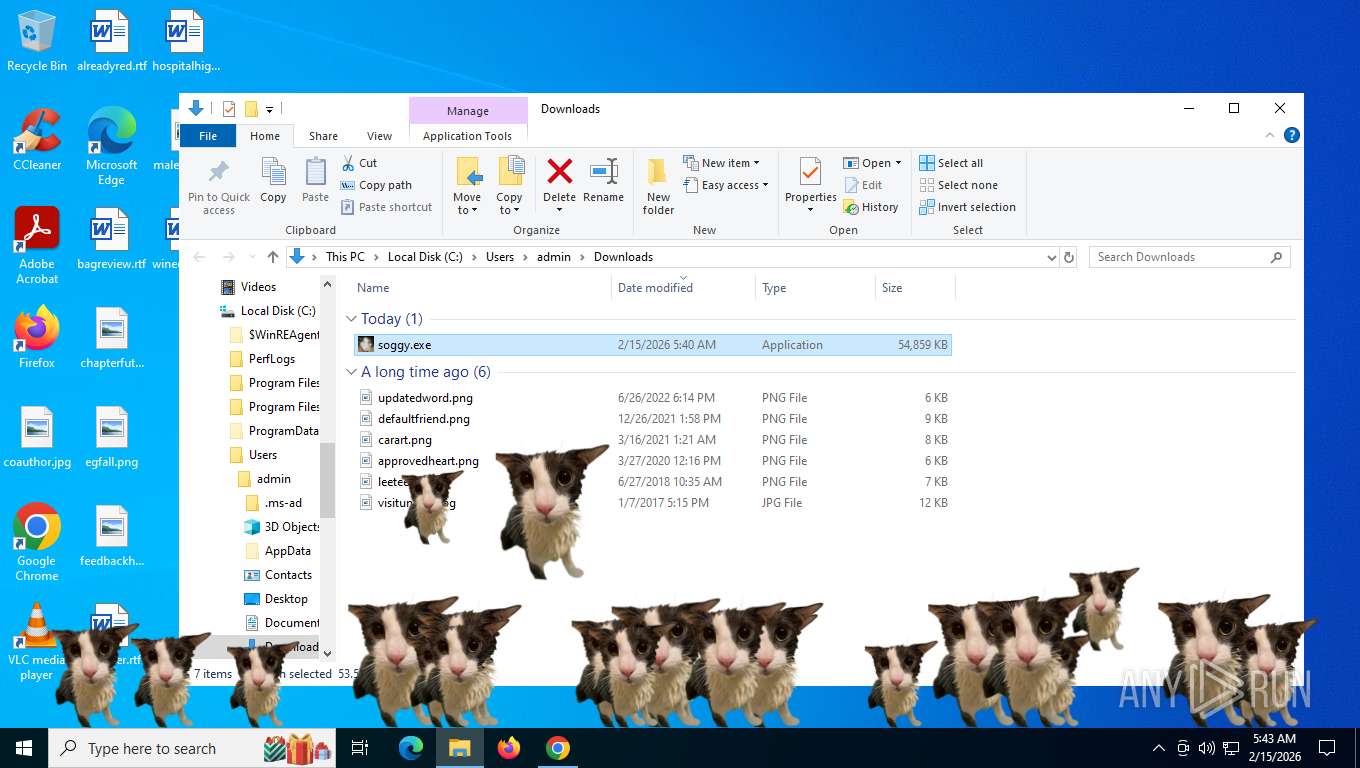Click 'Local Disk (C:)' in the breadcrumb
This screenshot has height=768, width=1360.
(425, 257)
